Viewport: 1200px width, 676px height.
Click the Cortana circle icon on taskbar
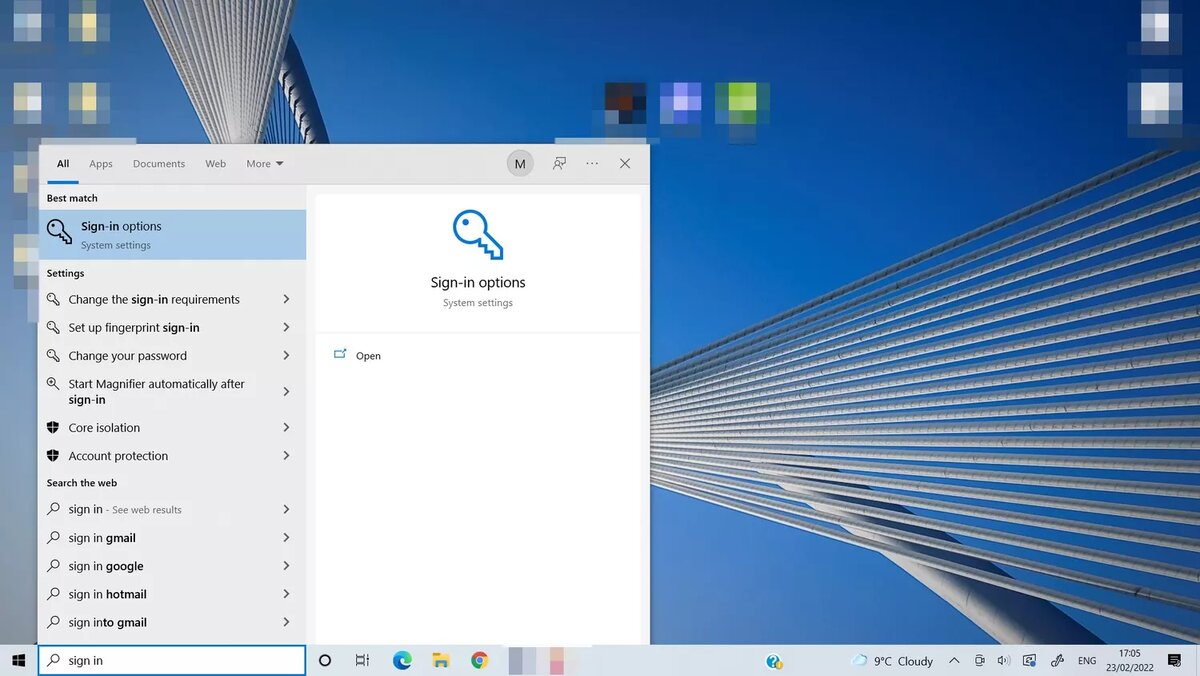325,660
